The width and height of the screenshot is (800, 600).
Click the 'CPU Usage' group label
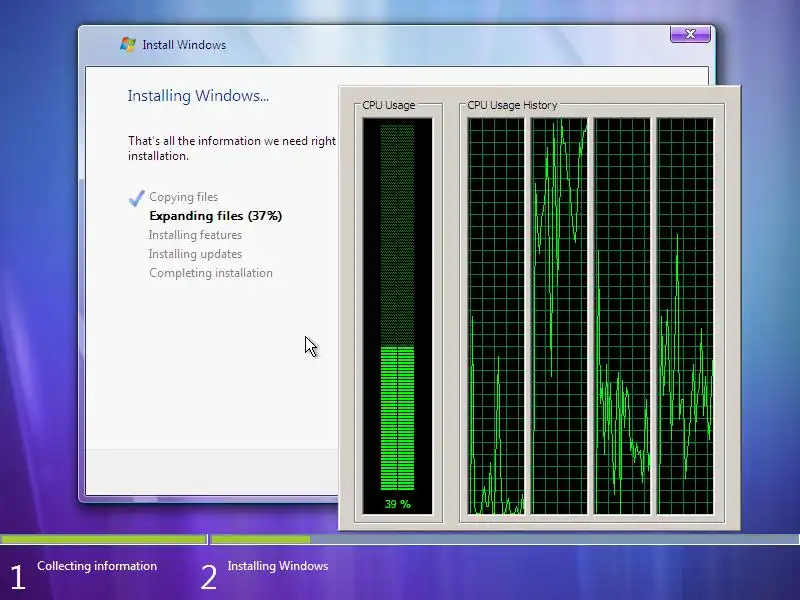[389, 105]
